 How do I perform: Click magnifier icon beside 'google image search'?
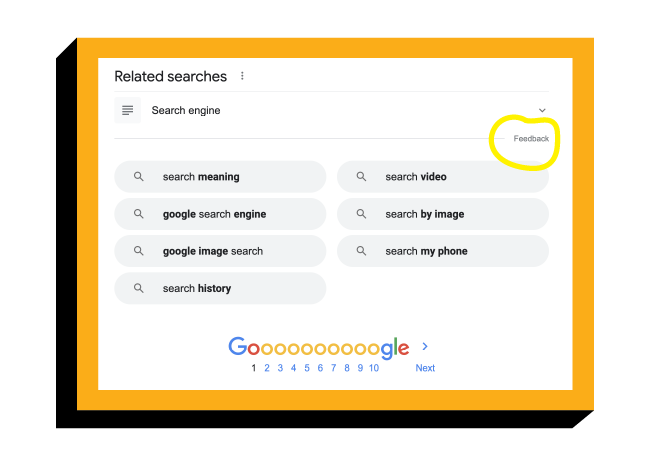click(x=139, y=251)
